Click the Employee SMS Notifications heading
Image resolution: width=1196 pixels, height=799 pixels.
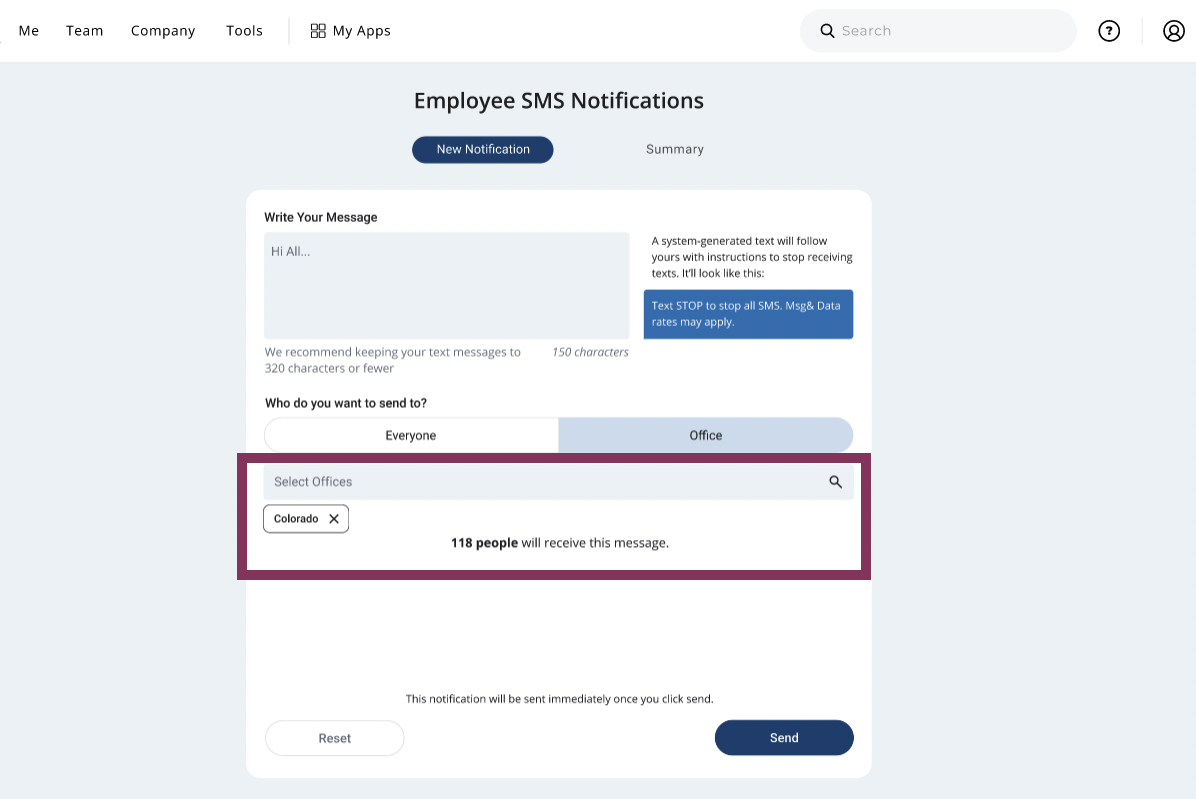558,101
